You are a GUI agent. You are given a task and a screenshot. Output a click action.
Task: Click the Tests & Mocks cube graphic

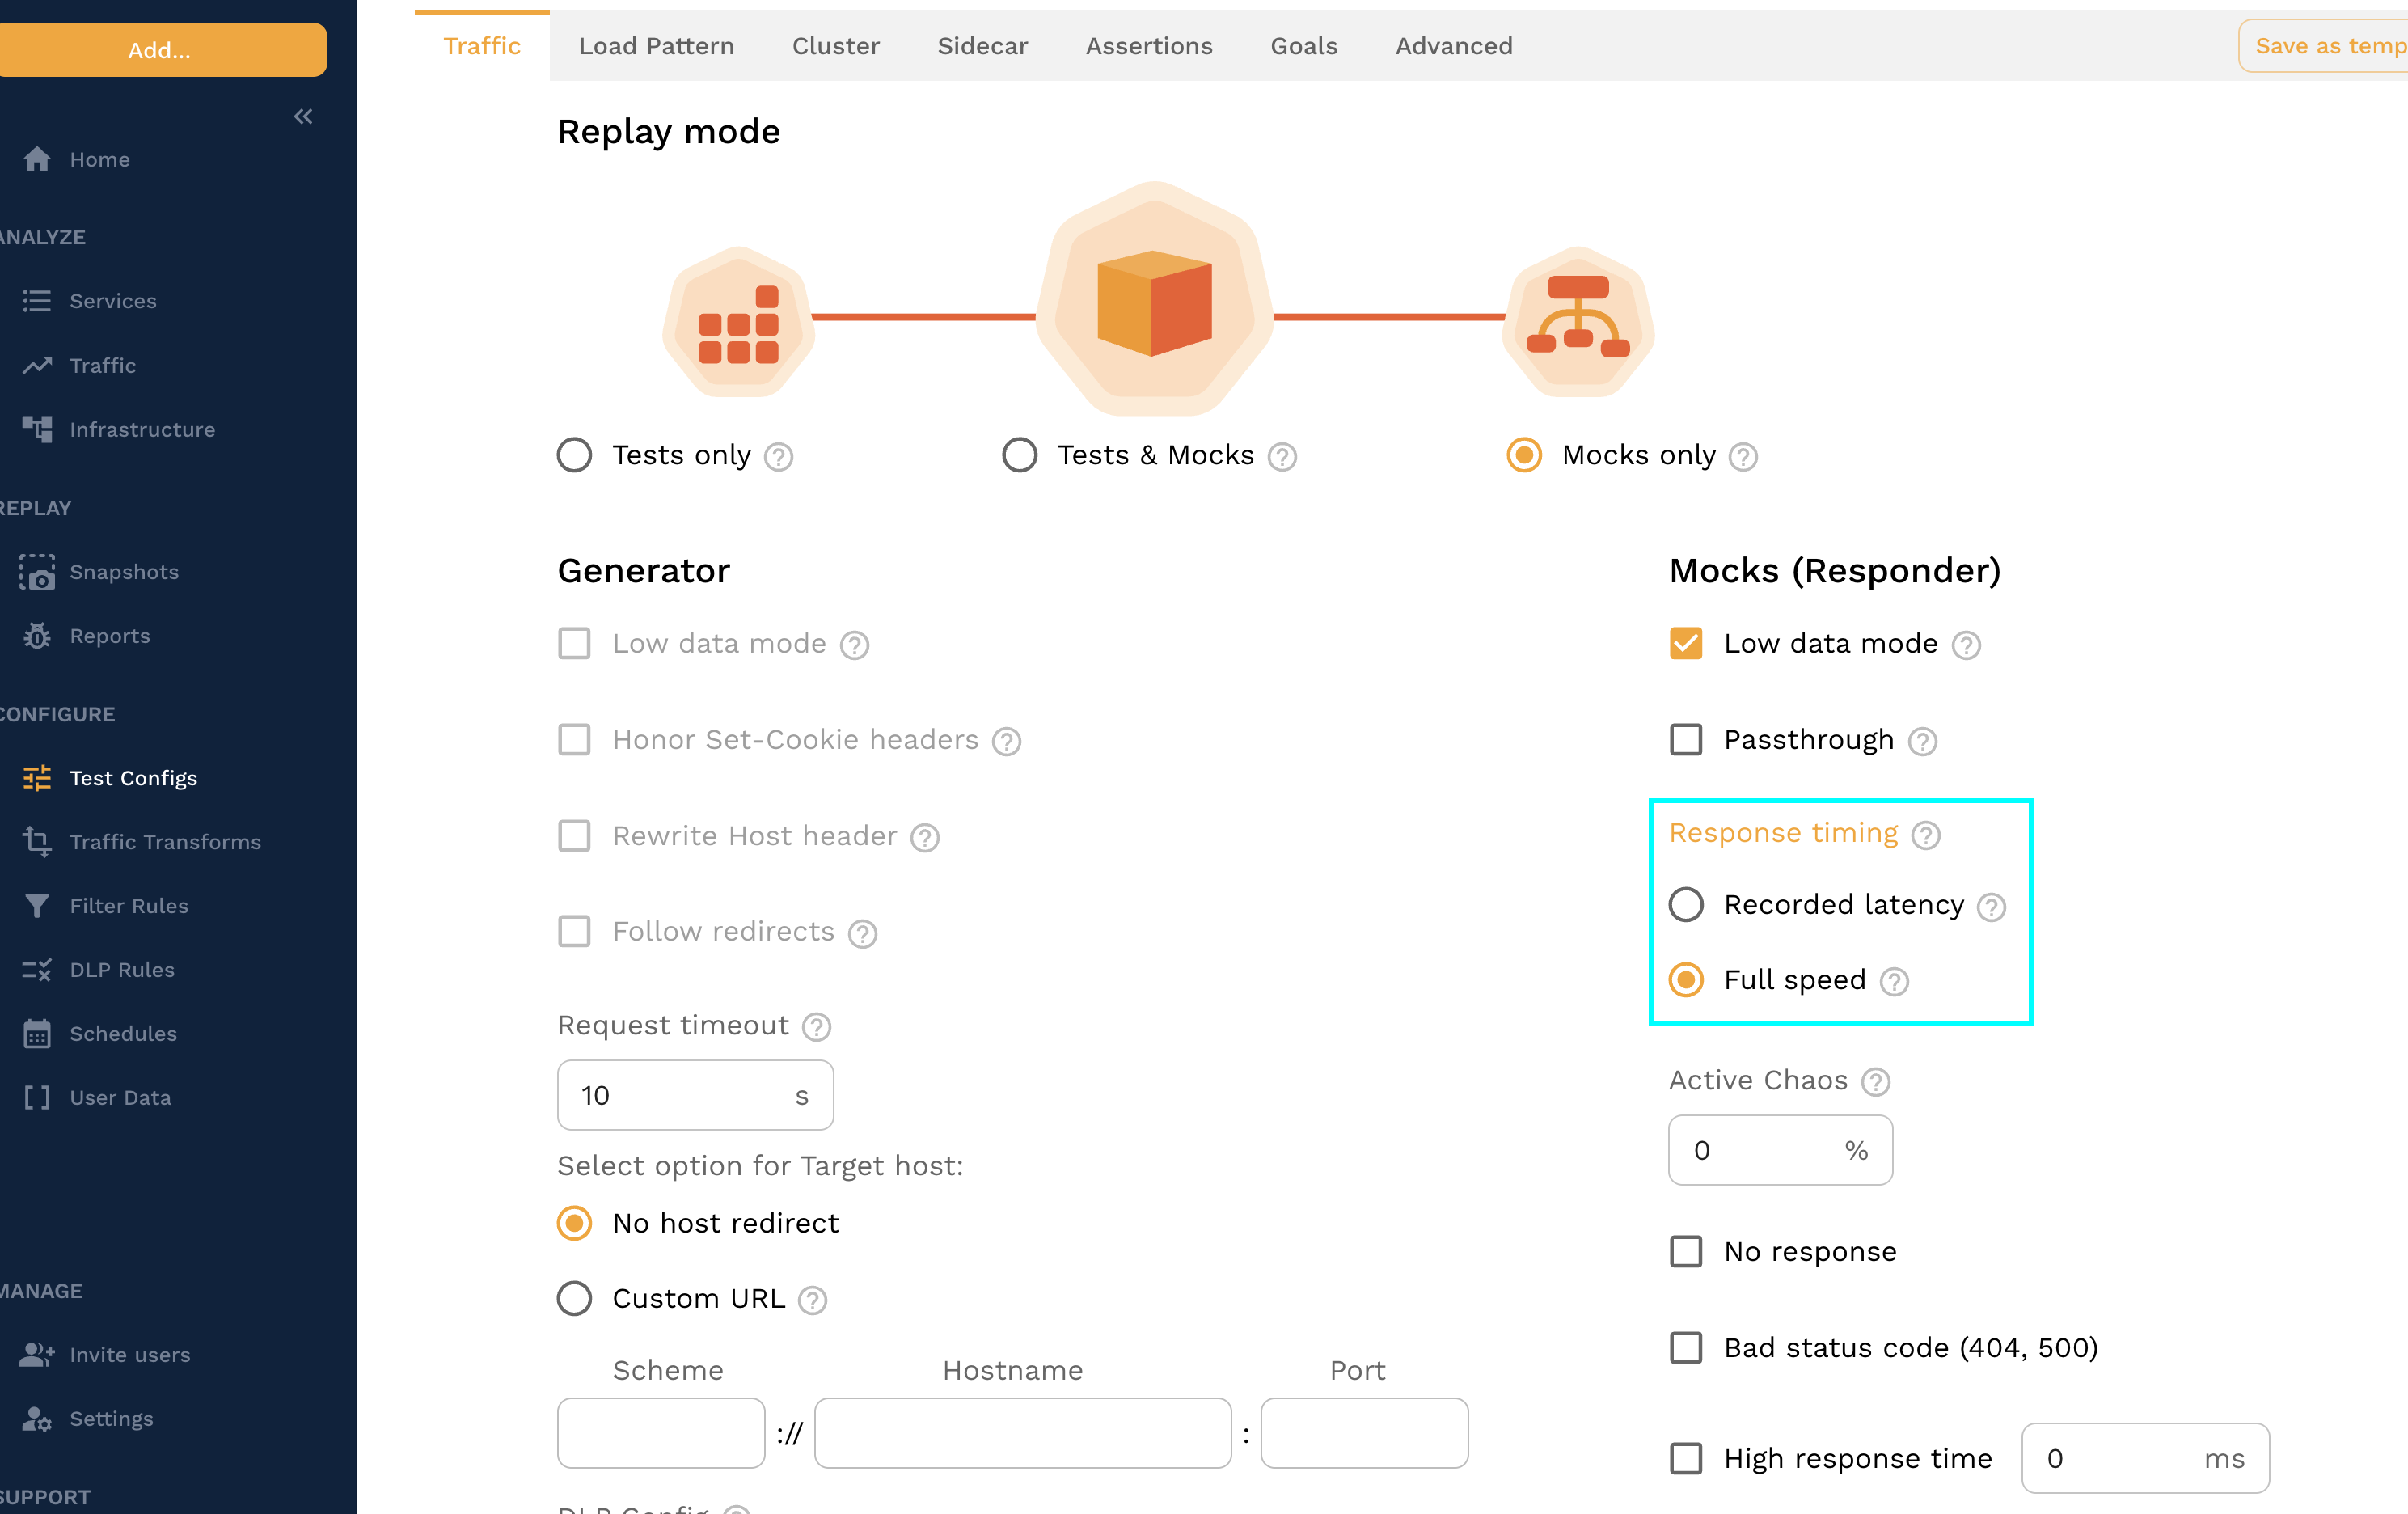click(x=1154, y=301)
